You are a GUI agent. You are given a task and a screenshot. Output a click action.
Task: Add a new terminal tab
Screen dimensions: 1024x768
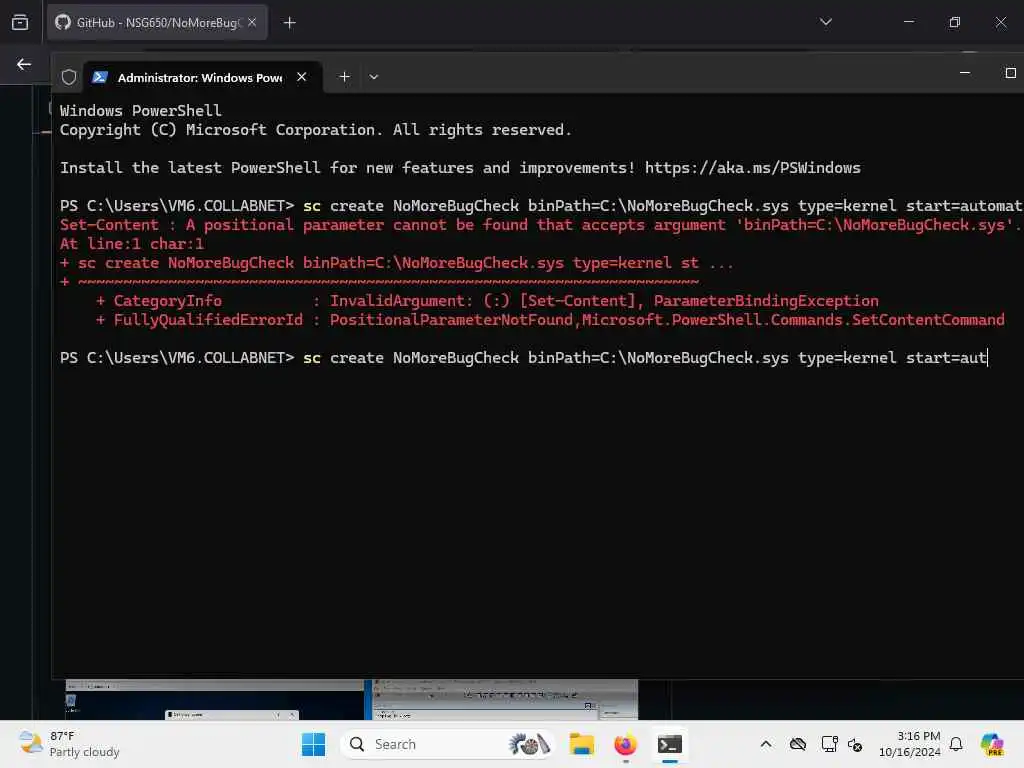tap(344, 76)
